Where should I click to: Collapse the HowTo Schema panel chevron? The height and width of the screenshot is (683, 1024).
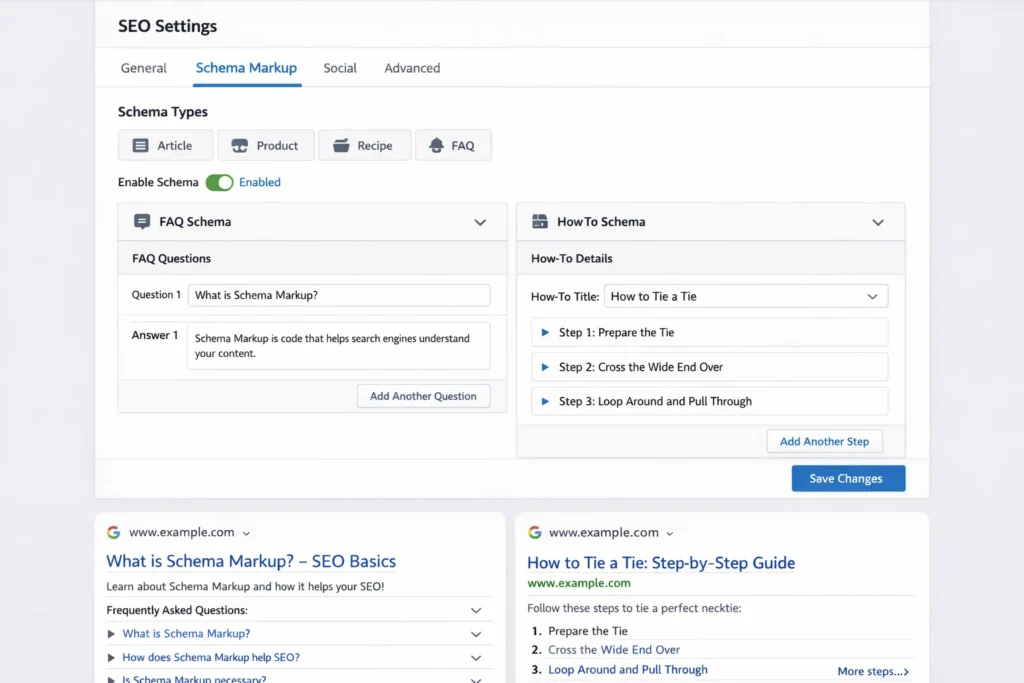pos(878,223)
